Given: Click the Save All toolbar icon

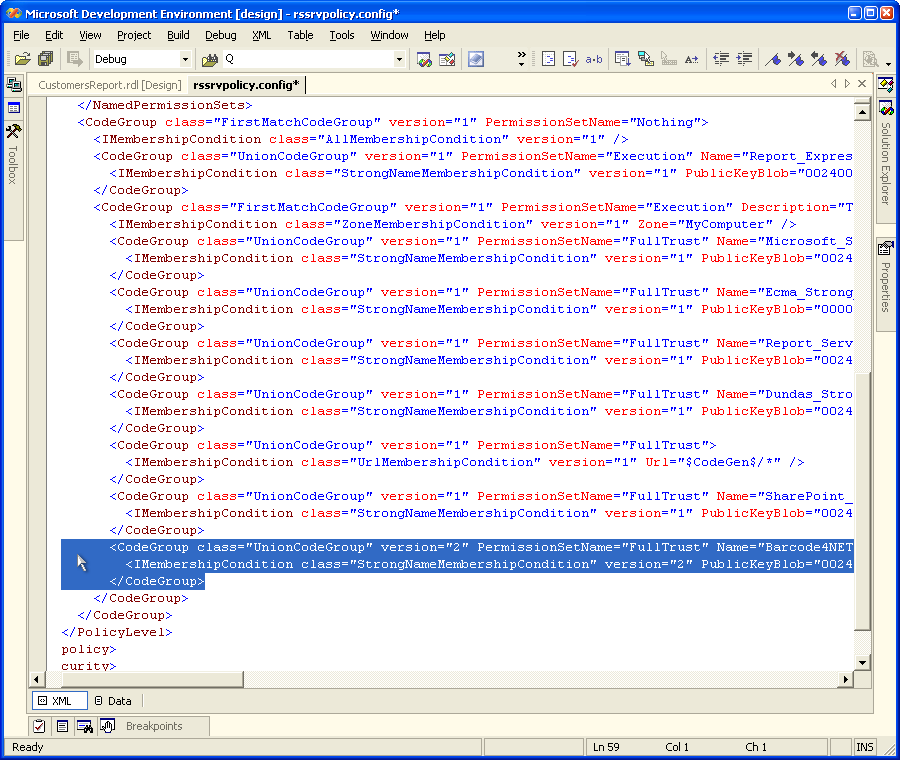Looking at the screenshot, I should pyautogui.click(x=45, y=59).
